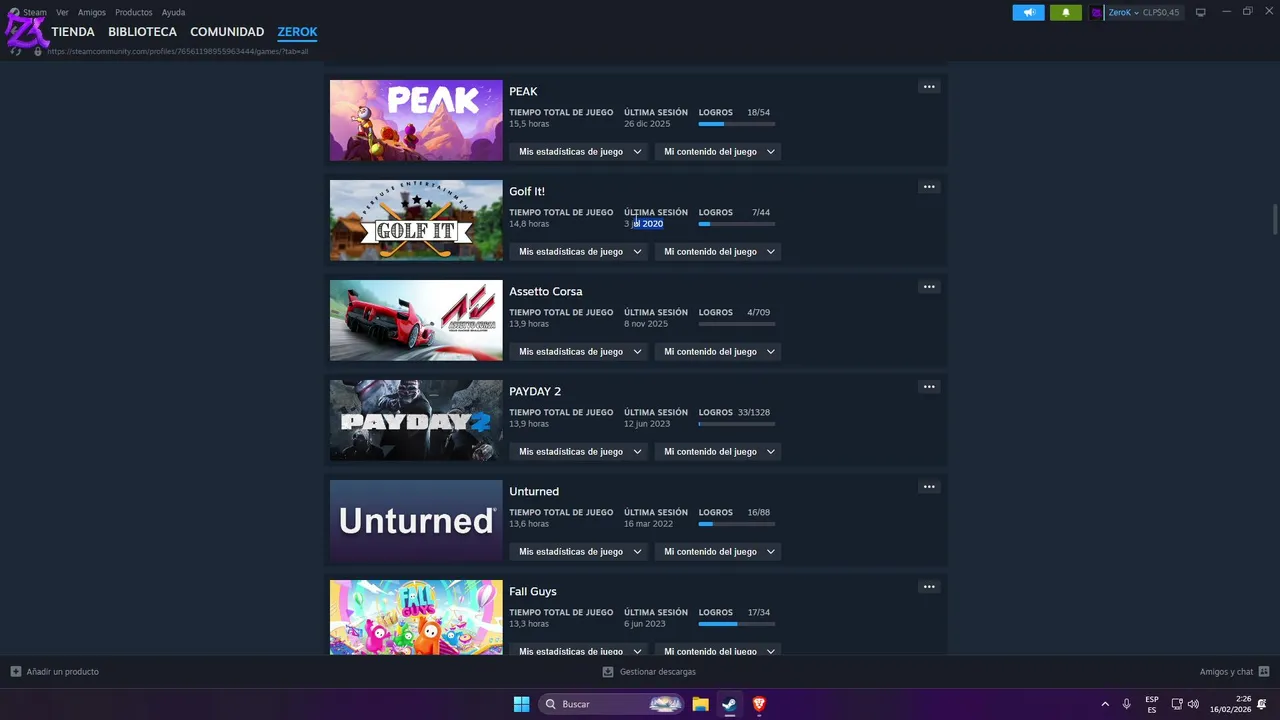This screenshot has width=1280, height=720.
Task: Click Unturned achievements progress bar
Action: [x=737, y=524]
